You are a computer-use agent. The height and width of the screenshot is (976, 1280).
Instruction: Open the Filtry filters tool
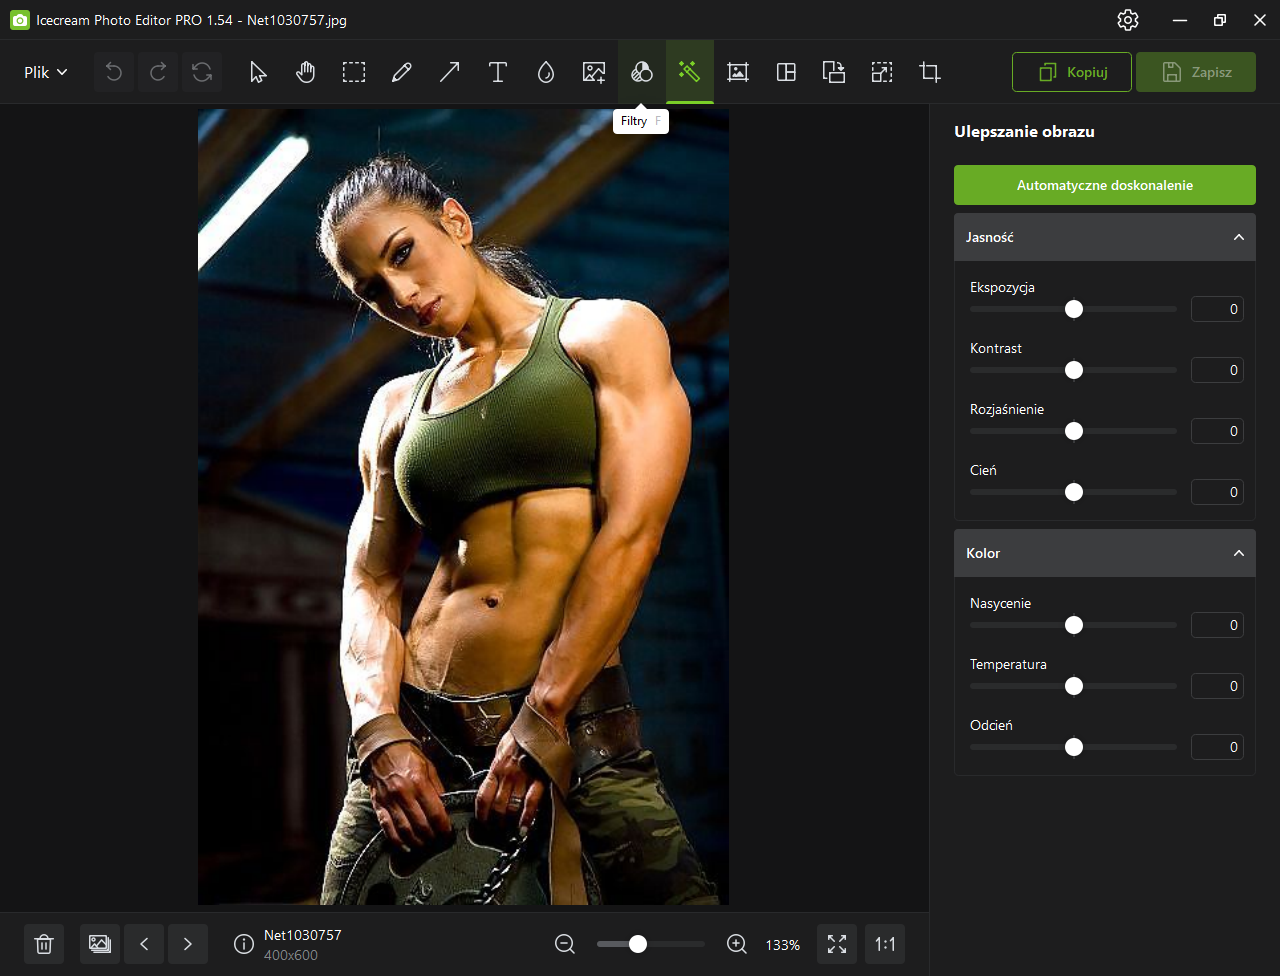[642, 72]
